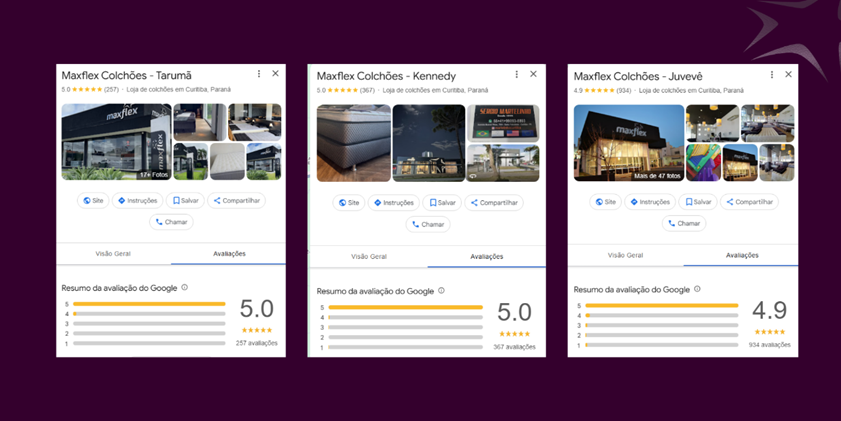Click info icon beside Tarumã review summary
Image resolution: width=841 pixels, height=421 pixels.
[185, 287]
